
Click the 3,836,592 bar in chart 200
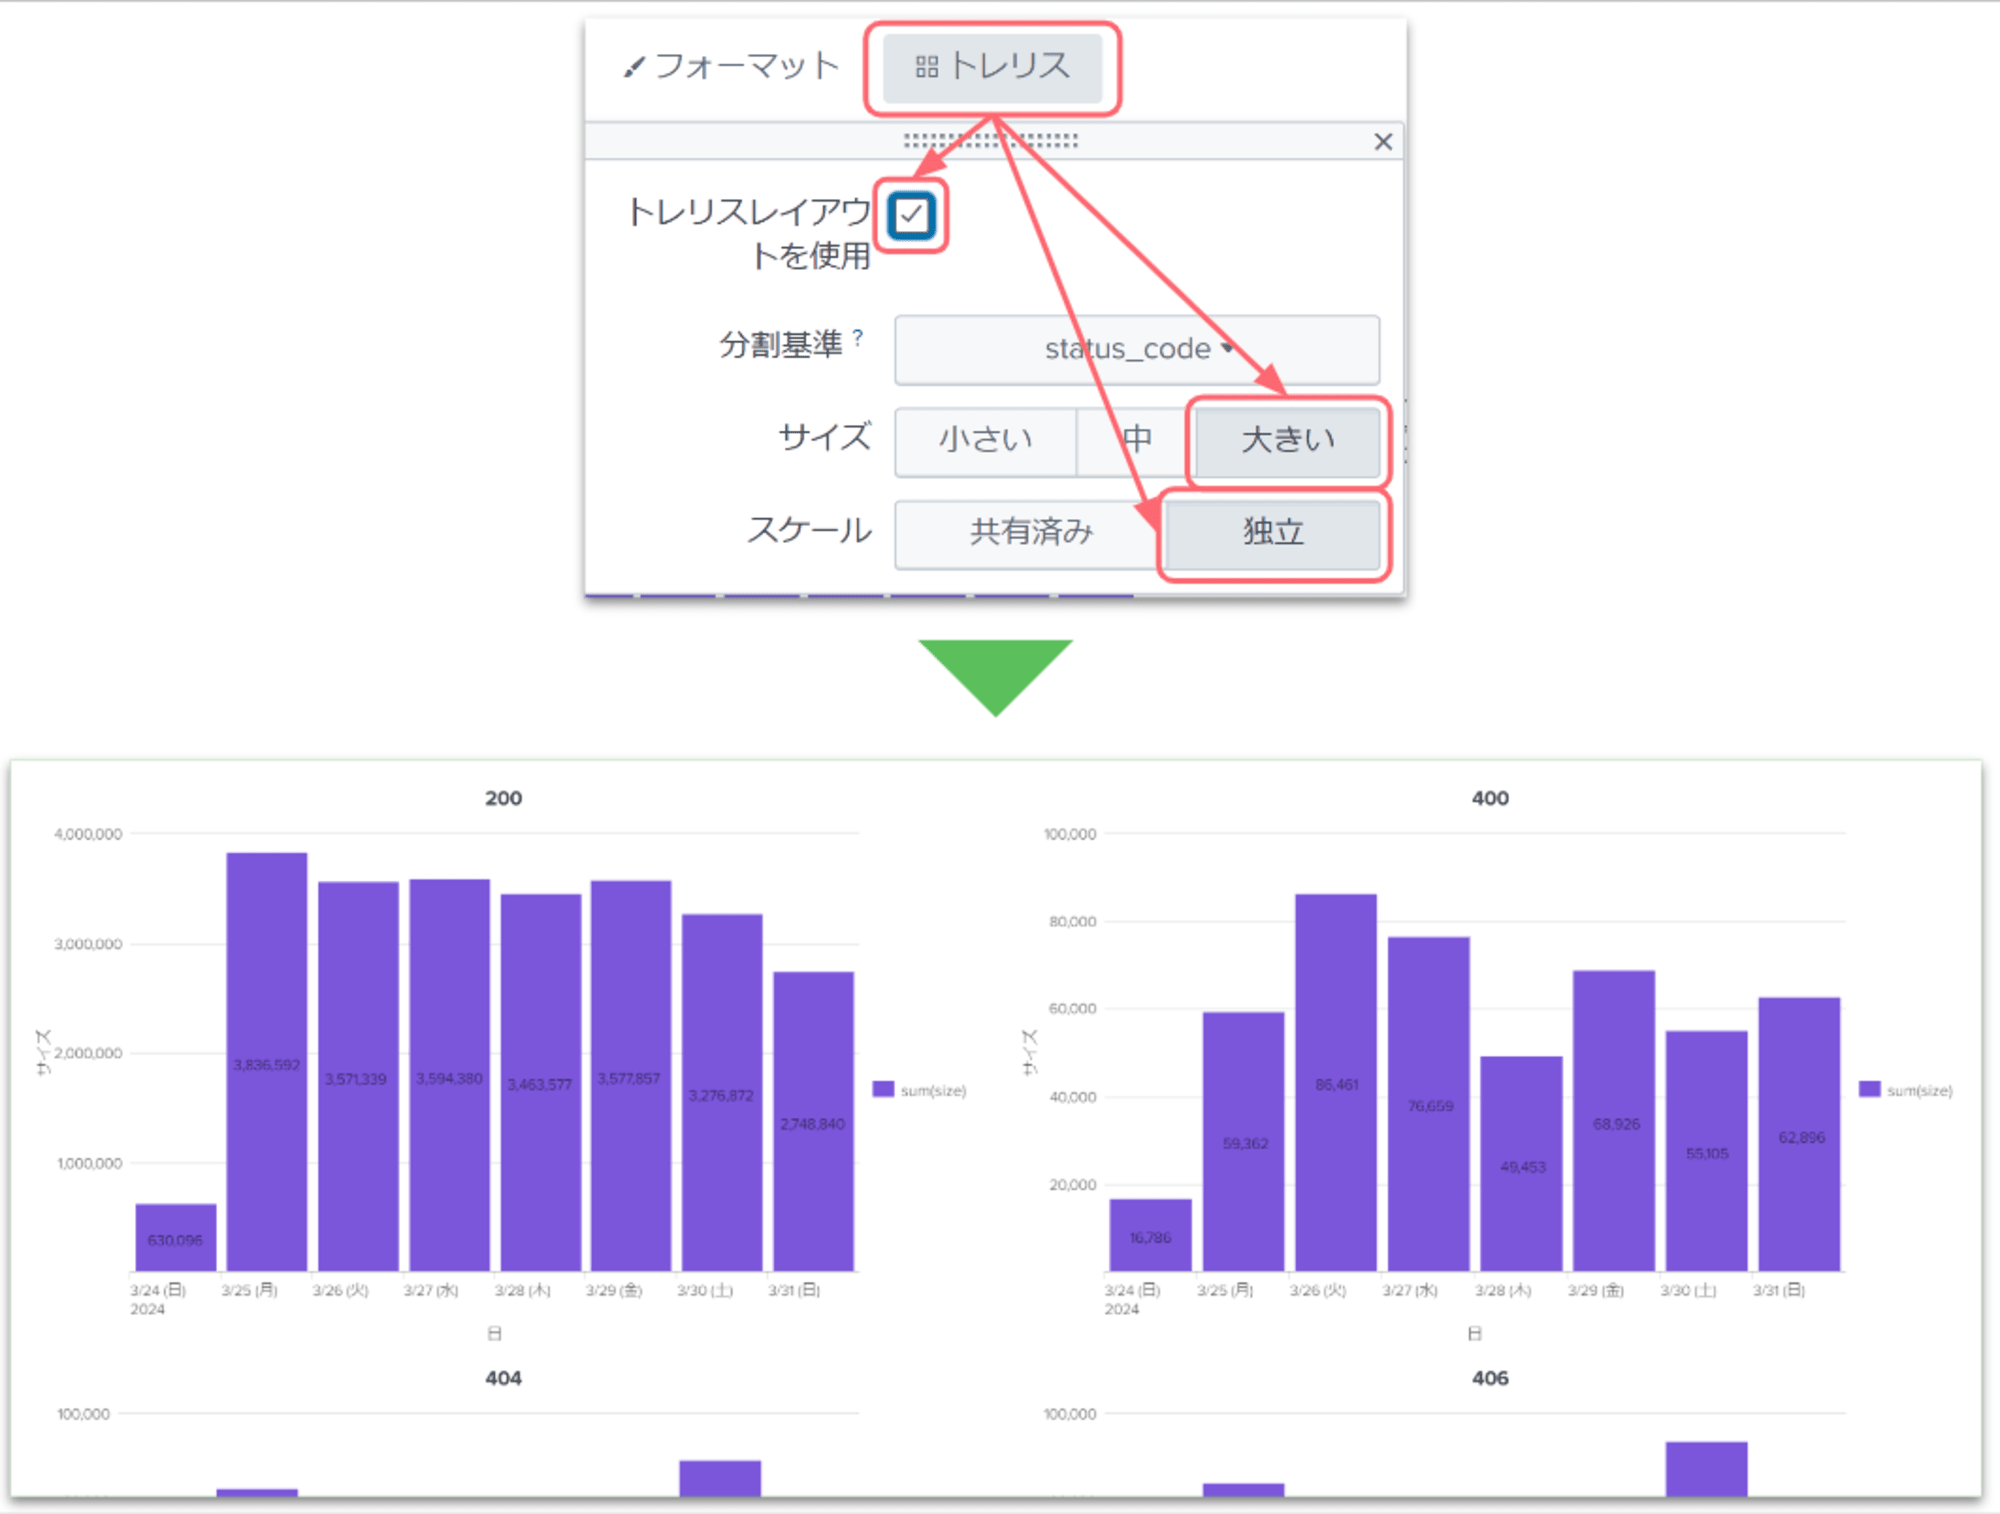pos(267,1061)
